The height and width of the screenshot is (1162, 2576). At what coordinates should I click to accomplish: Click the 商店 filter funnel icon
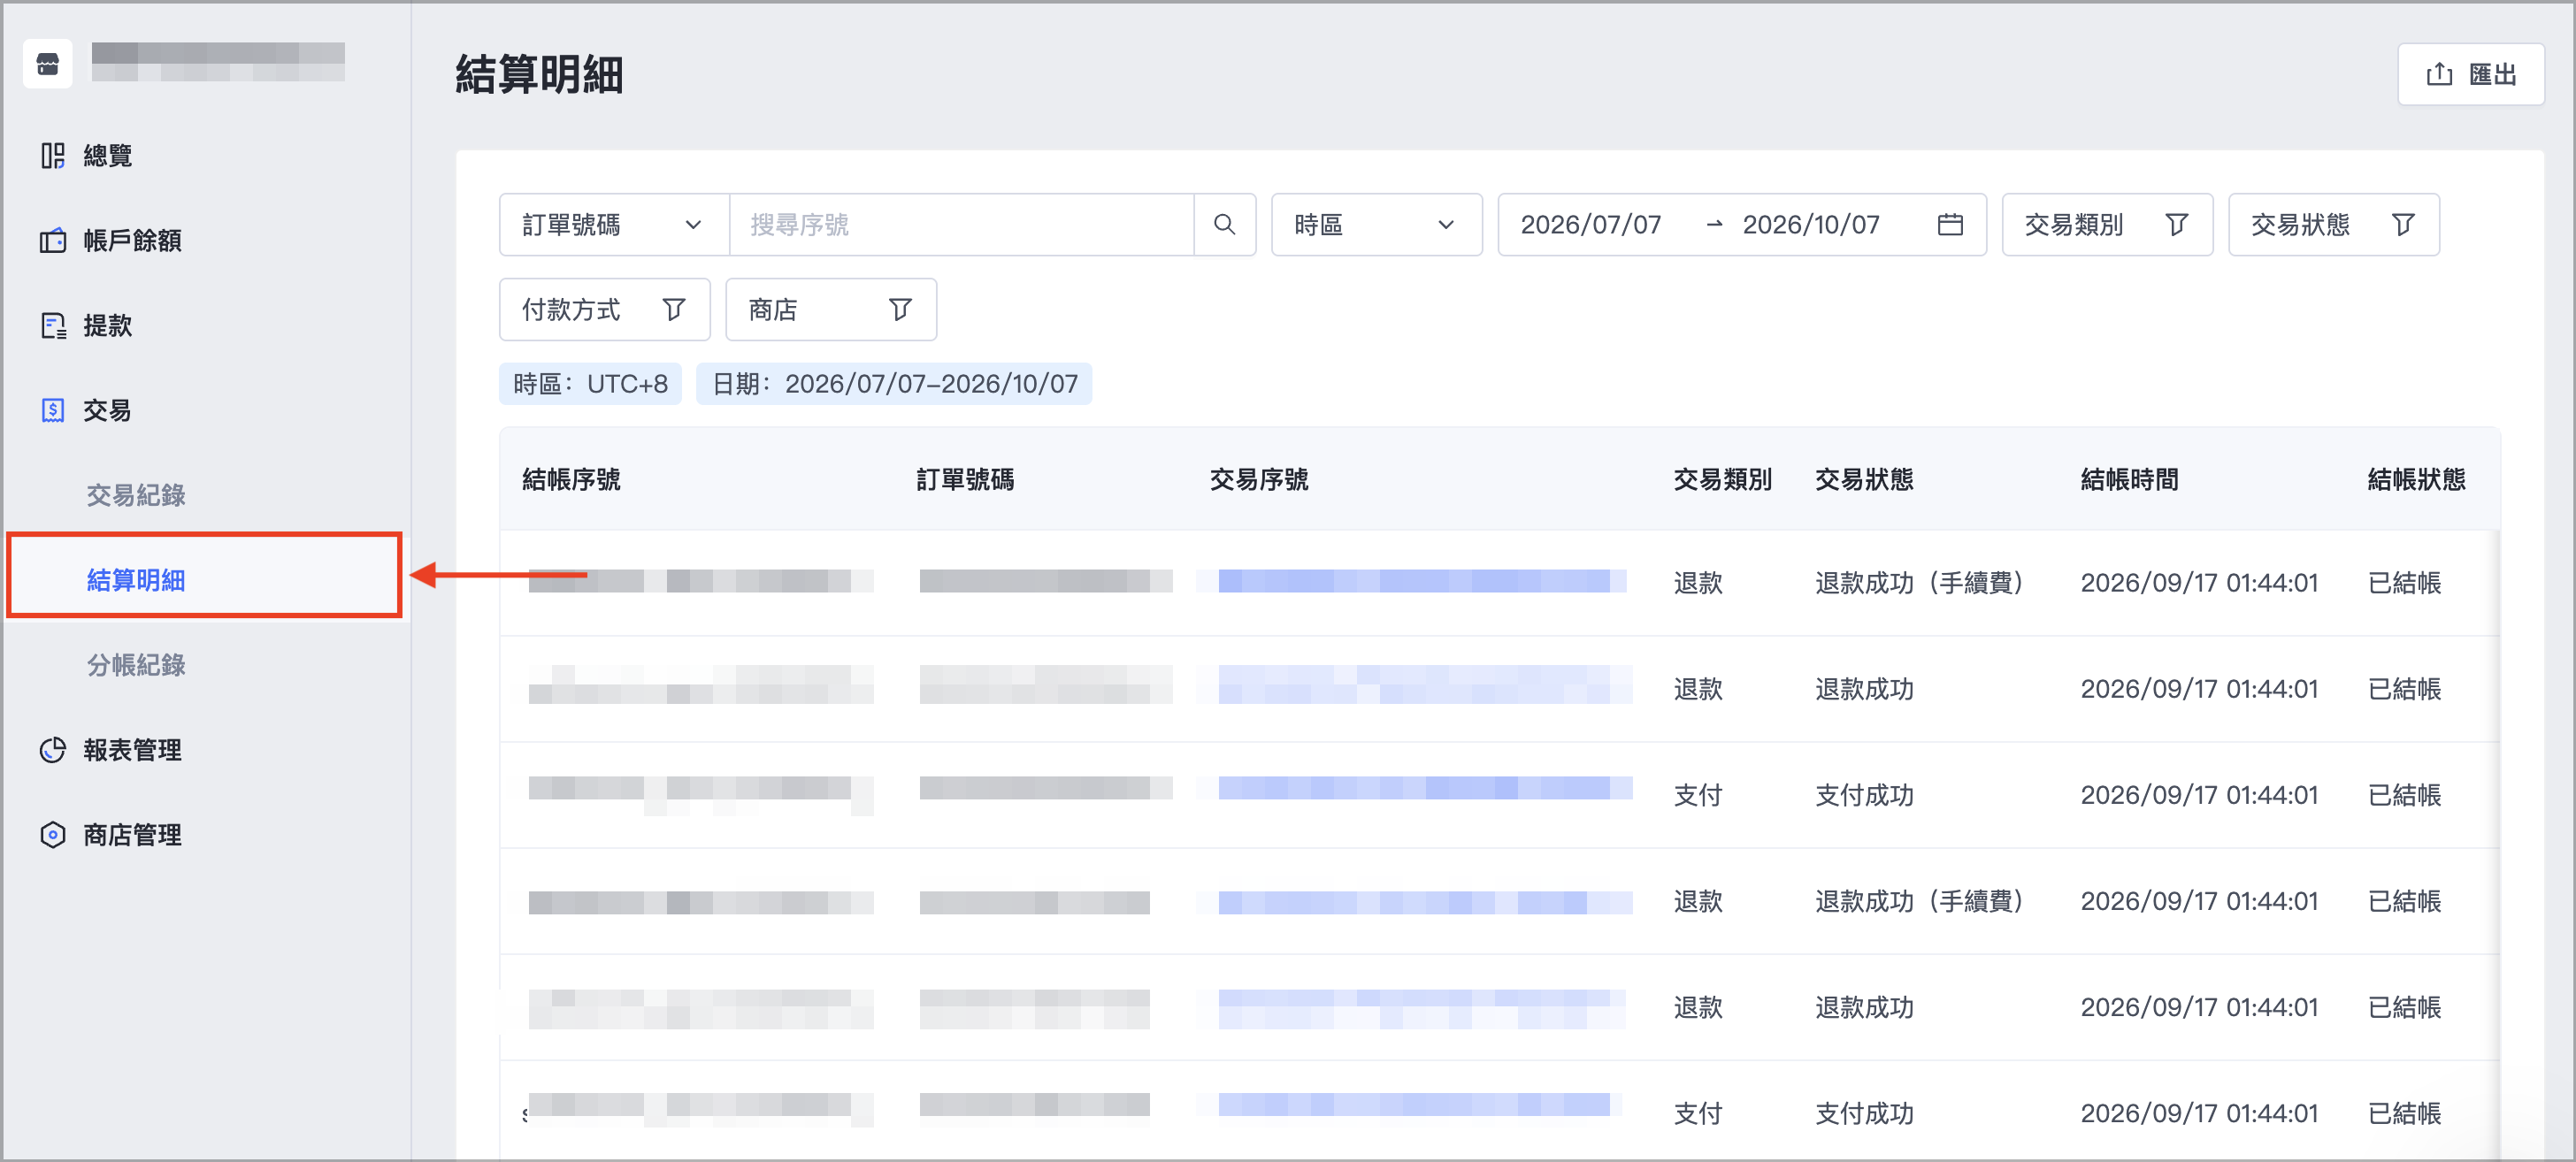(900, 310)
